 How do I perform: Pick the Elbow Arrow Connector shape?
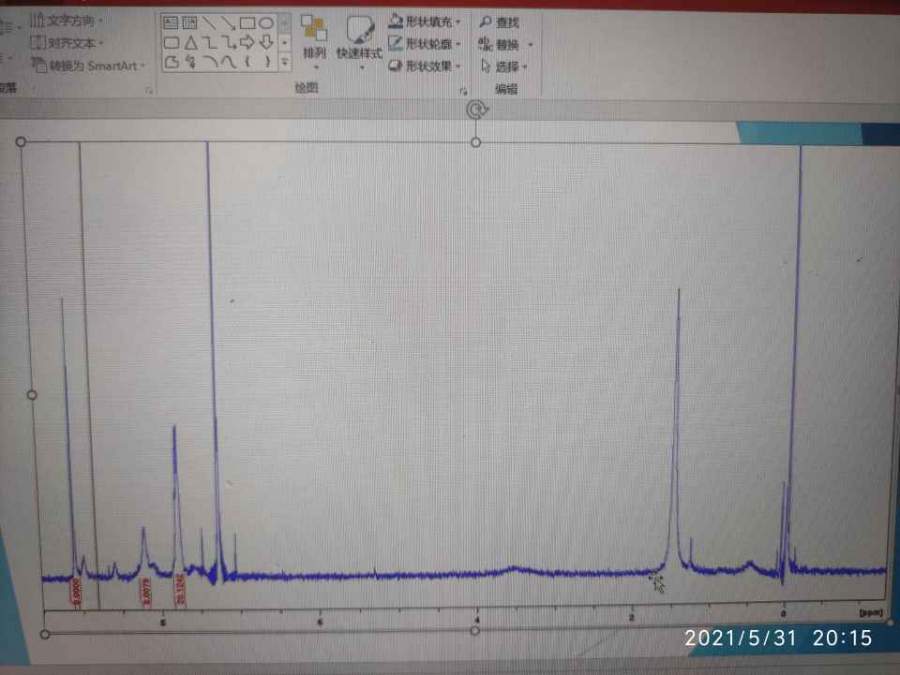click(228, 42)
